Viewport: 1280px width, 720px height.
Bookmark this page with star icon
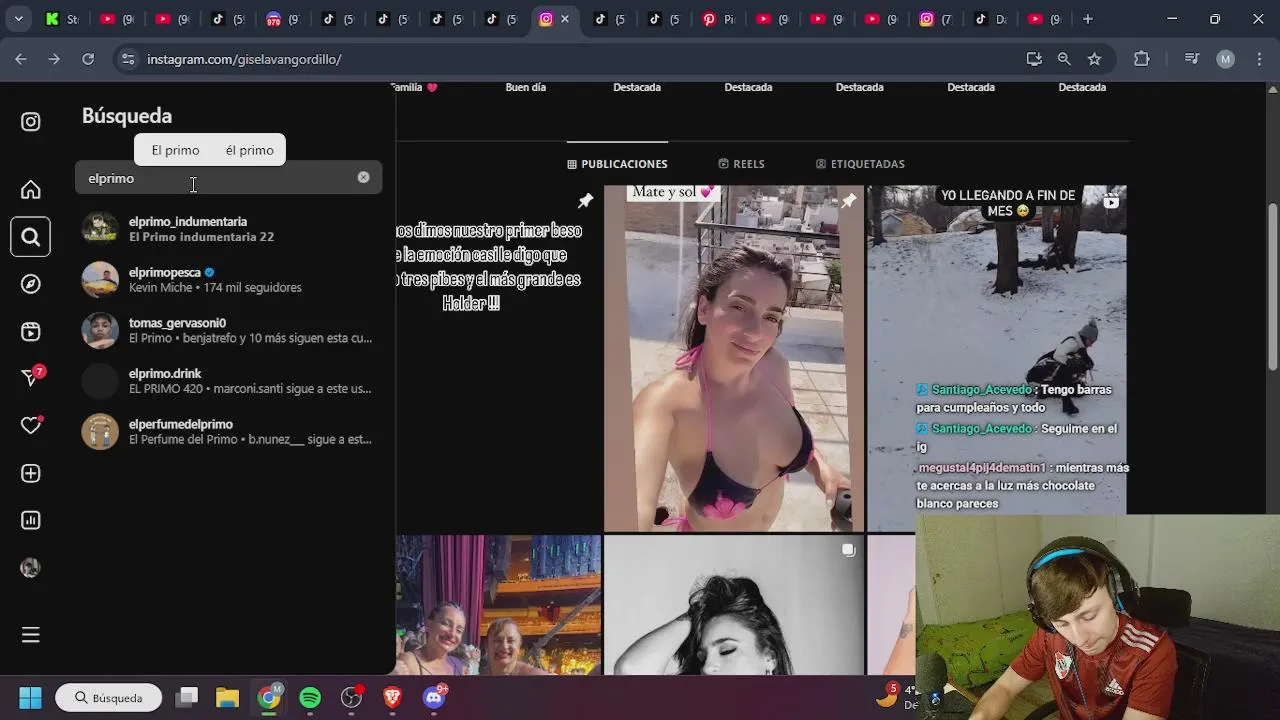1094,59
